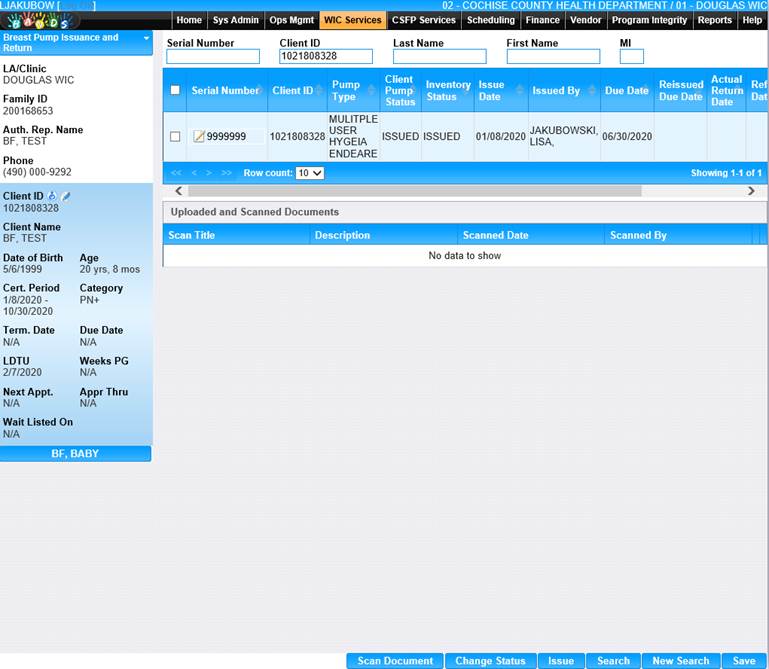Focus the Serial Number search field
This screenshot has width=769, height=669.
(x=213, y=56)
